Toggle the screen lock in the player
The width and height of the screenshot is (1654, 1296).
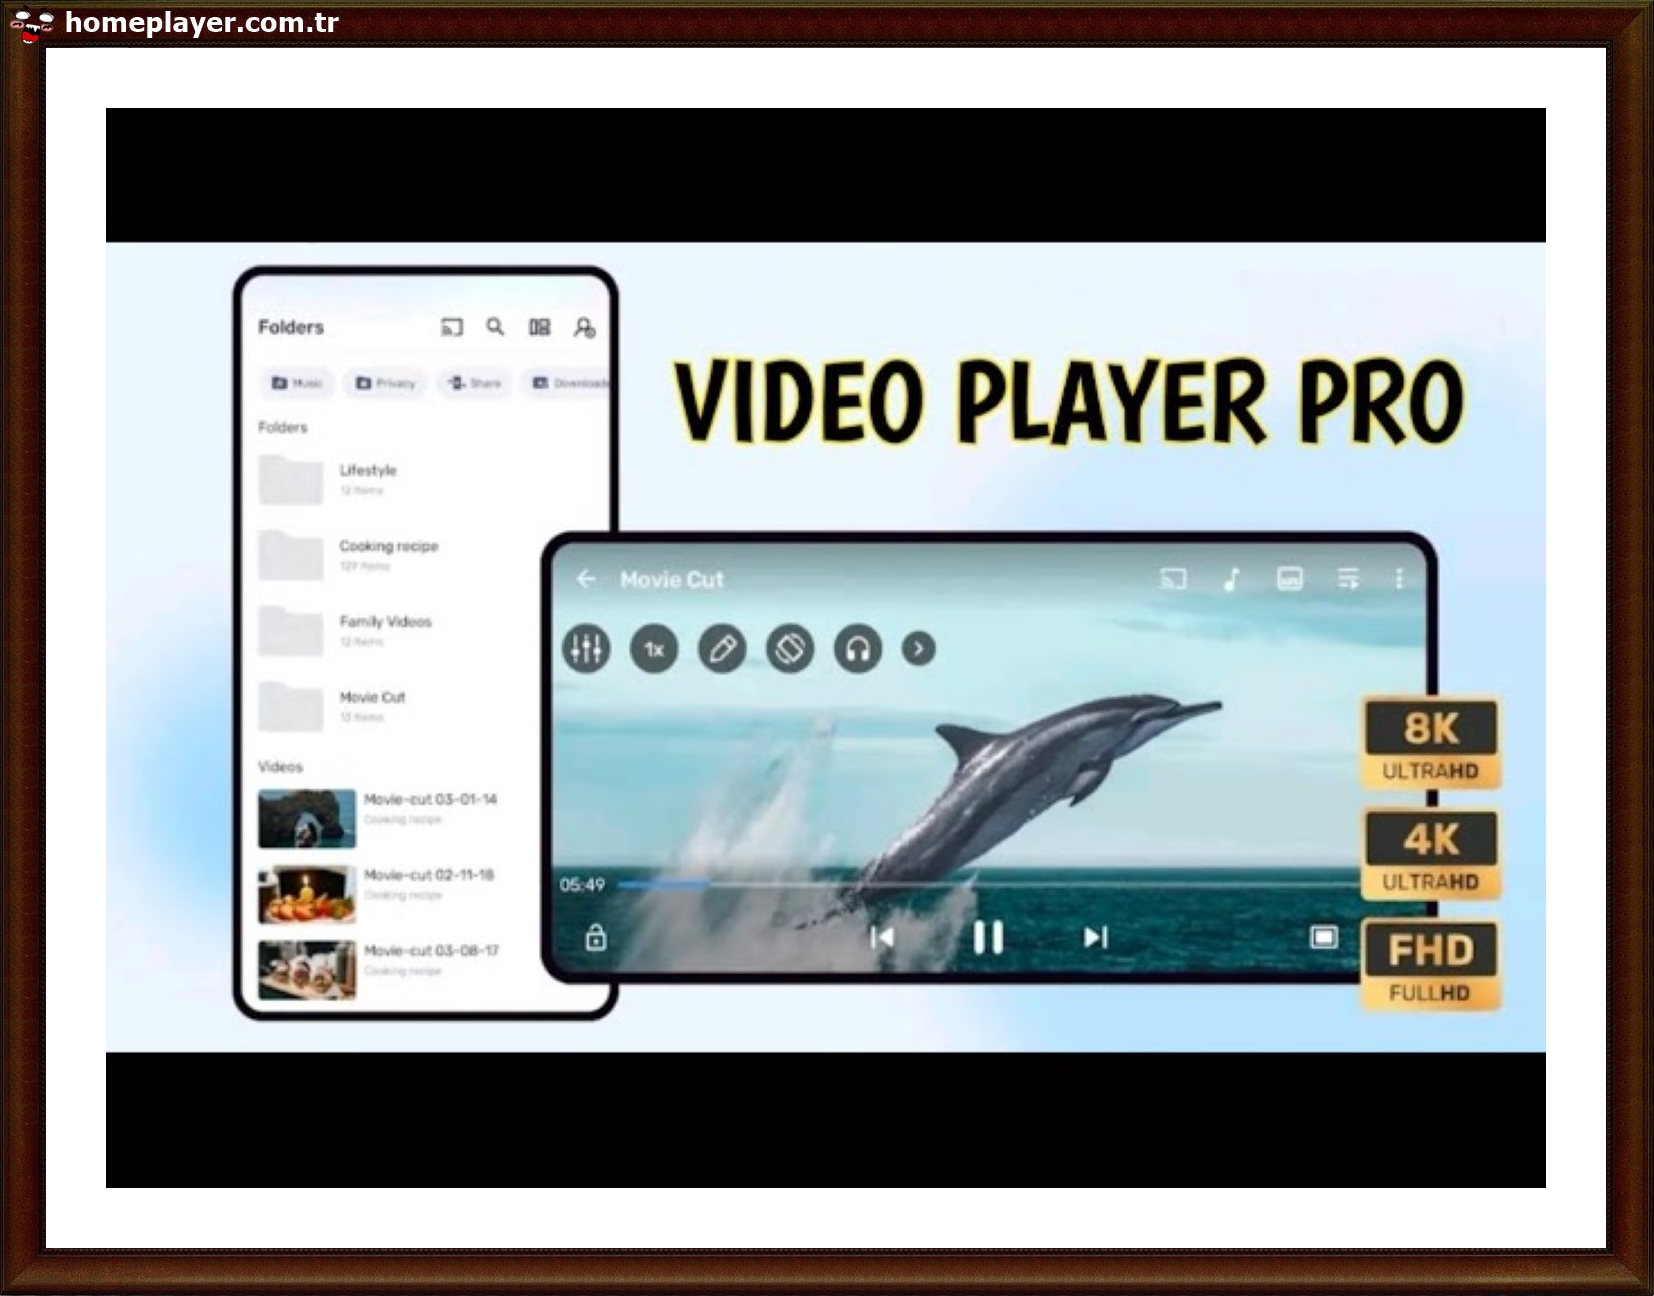click(595, 940)
